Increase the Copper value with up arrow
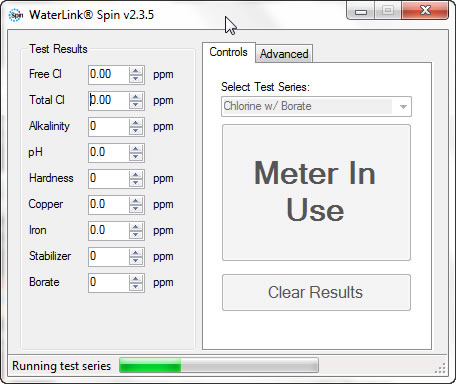 (x=136, y=201)
